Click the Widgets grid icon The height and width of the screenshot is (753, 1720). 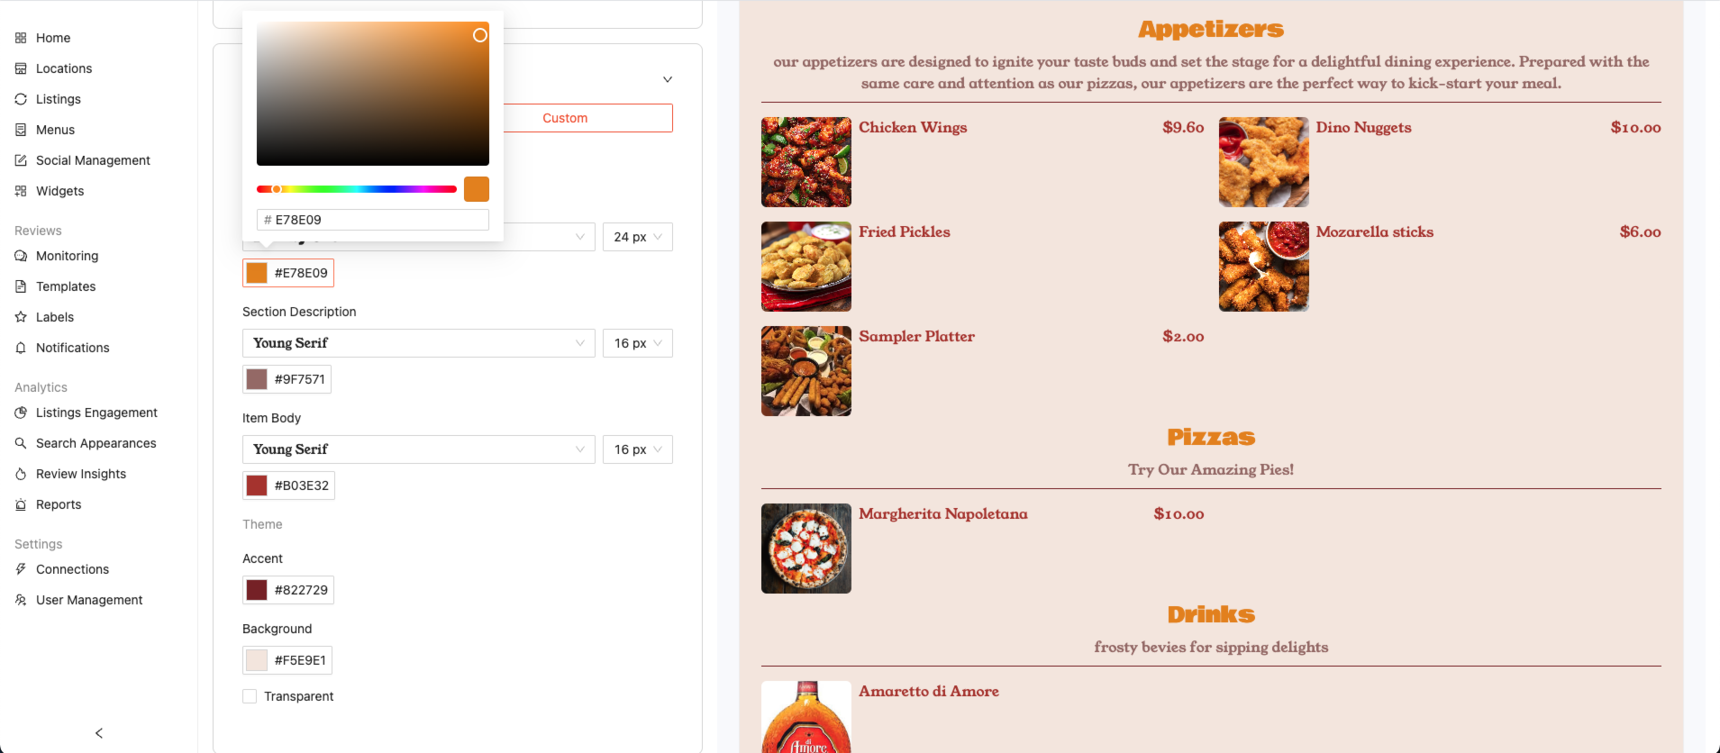(21, 191)
